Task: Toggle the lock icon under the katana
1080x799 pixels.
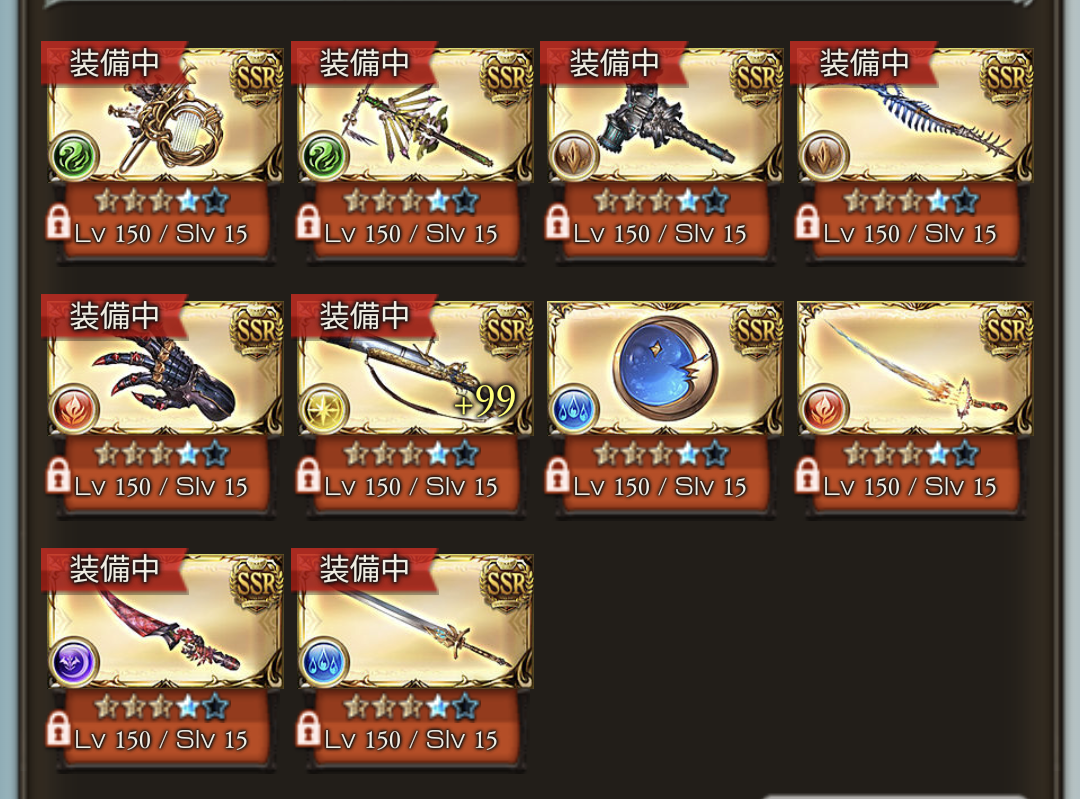Action: click(308, 727)
